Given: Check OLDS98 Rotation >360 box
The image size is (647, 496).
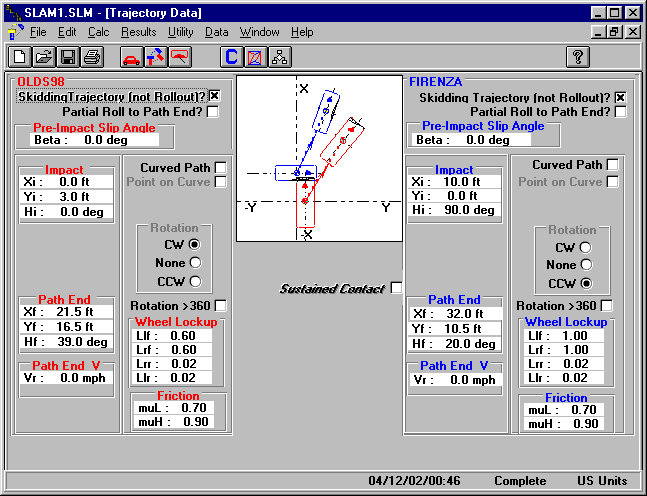Looking at the screenshot, I should (221, 306).
